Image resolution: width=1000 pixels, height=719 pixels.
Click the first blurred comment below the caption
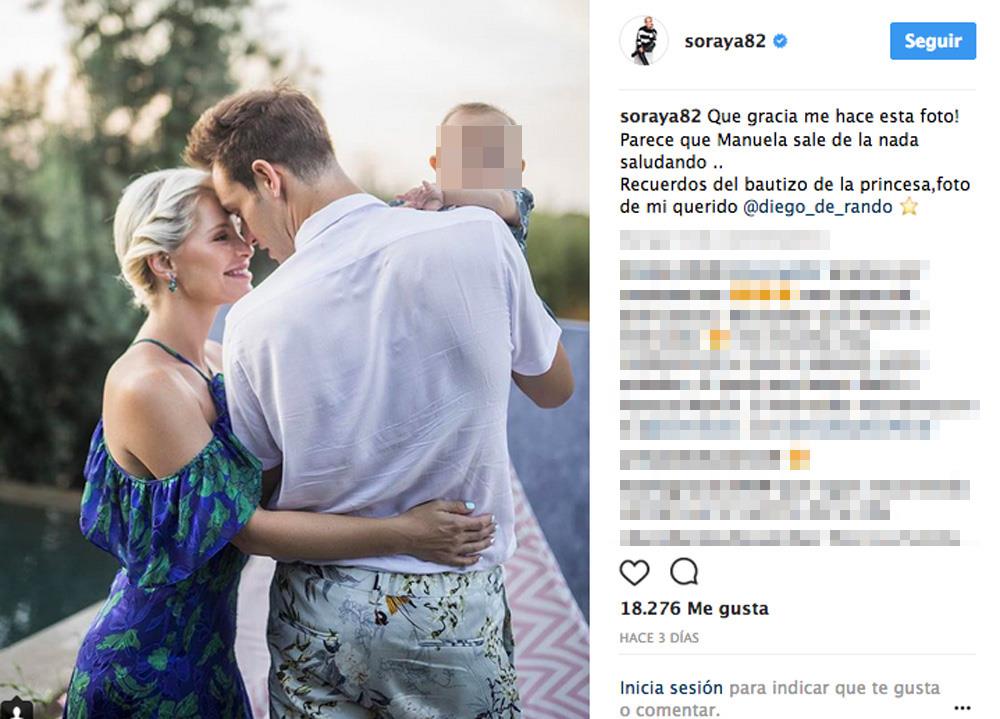pyautogui.click(x=724, y=240)
